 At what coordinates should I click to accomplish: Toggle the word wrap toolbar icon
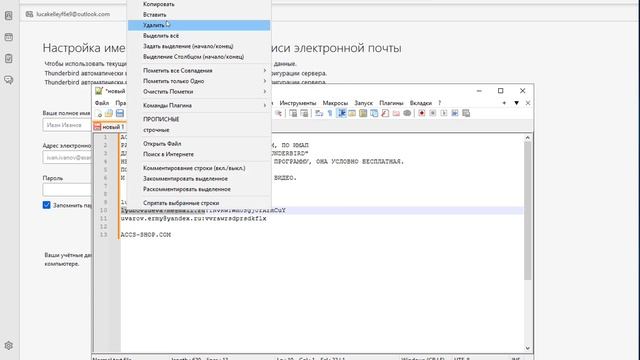(x=319, y=113)
